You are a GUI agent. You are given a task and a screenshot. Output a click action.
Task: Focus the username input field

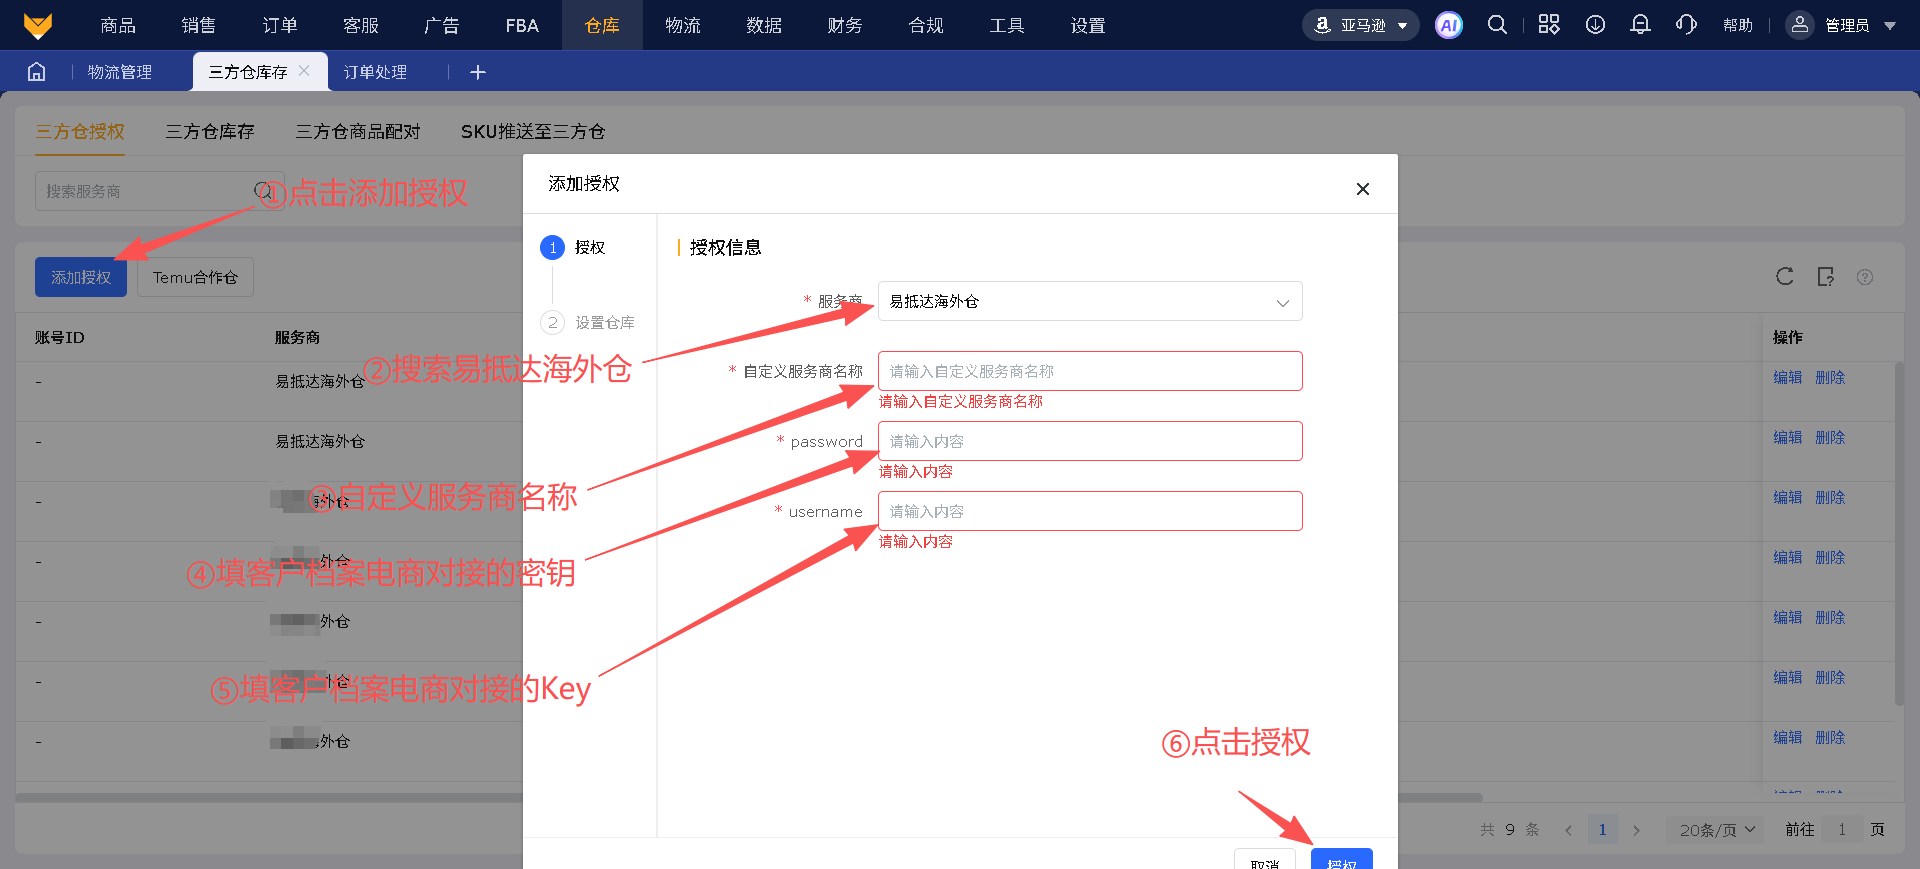tap(1090, 511)
